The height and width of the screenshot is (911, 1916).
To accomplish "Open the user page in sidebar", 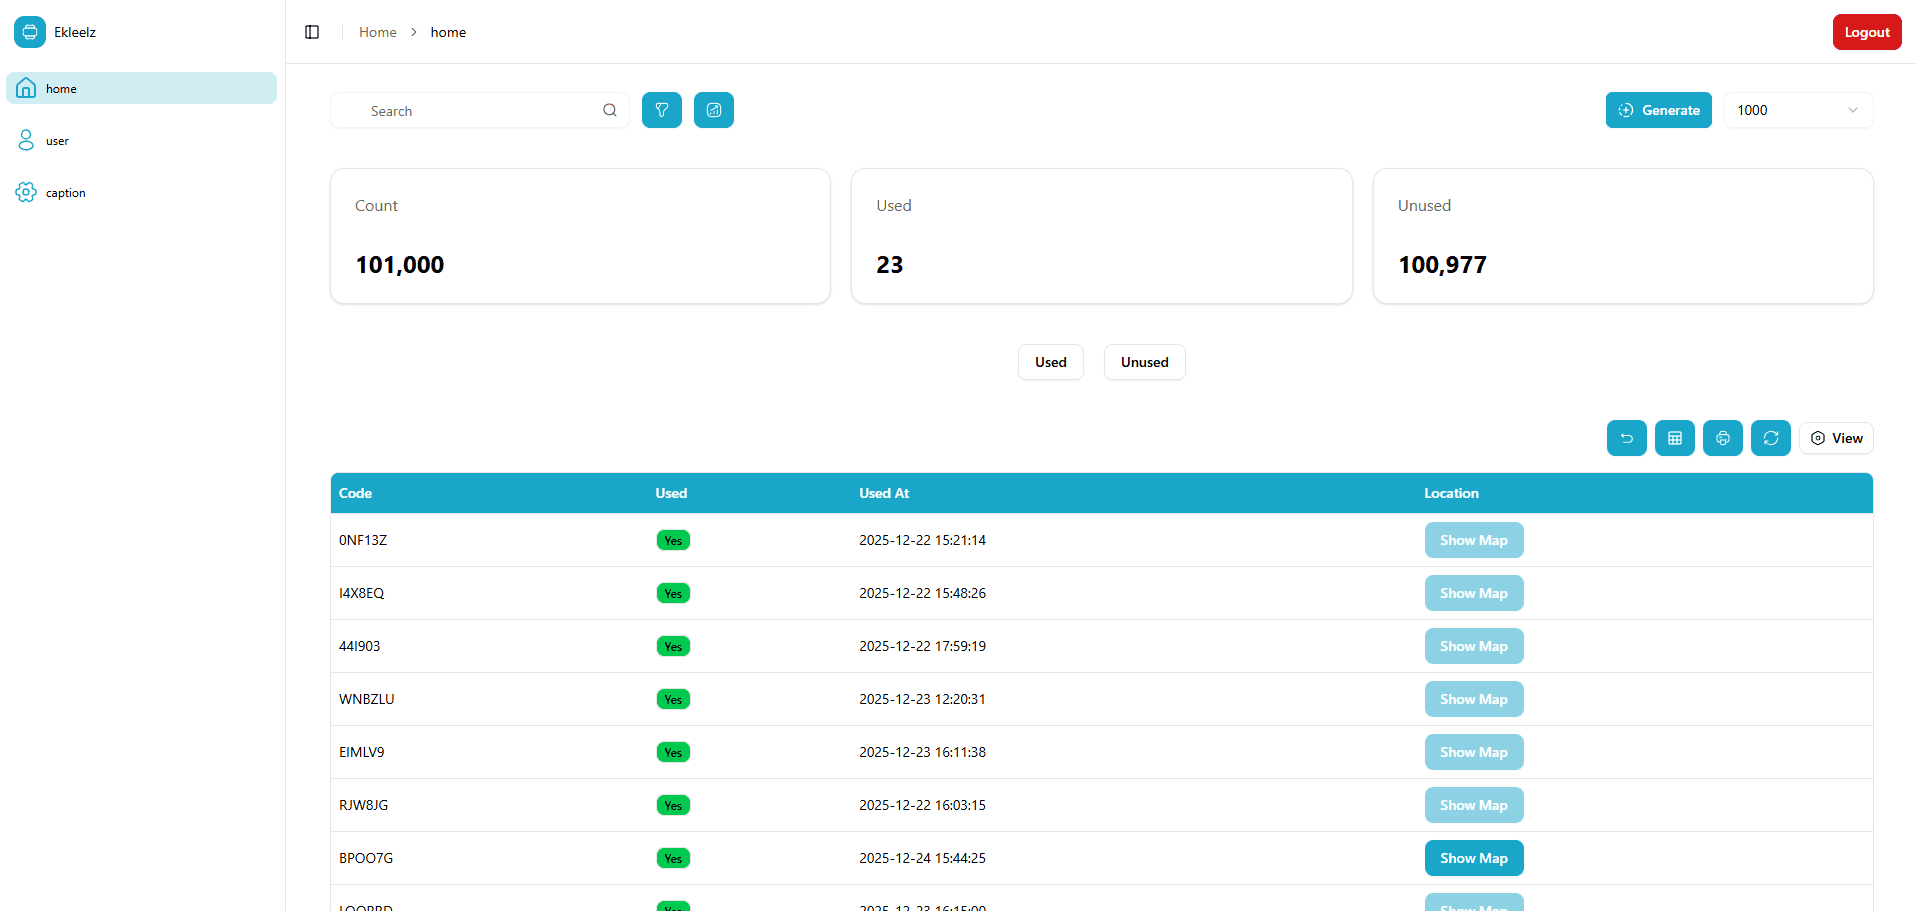I will [x=58, y=141].
